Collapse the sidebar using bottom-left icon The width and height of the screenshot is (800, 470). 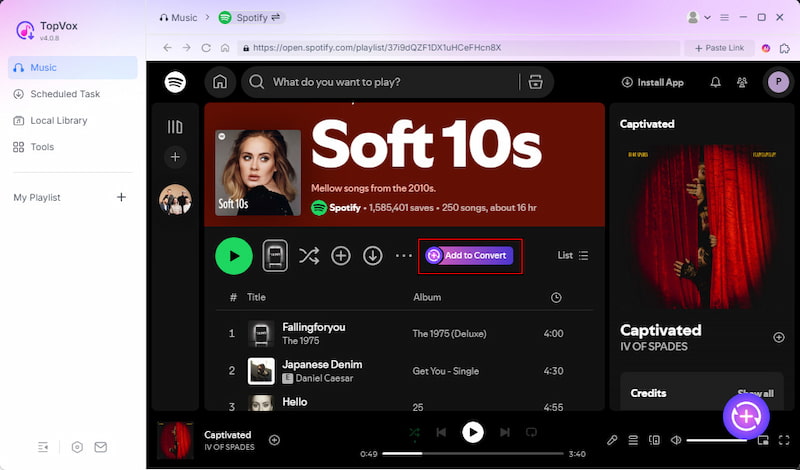pyautogui.click(x=43, y=447)
